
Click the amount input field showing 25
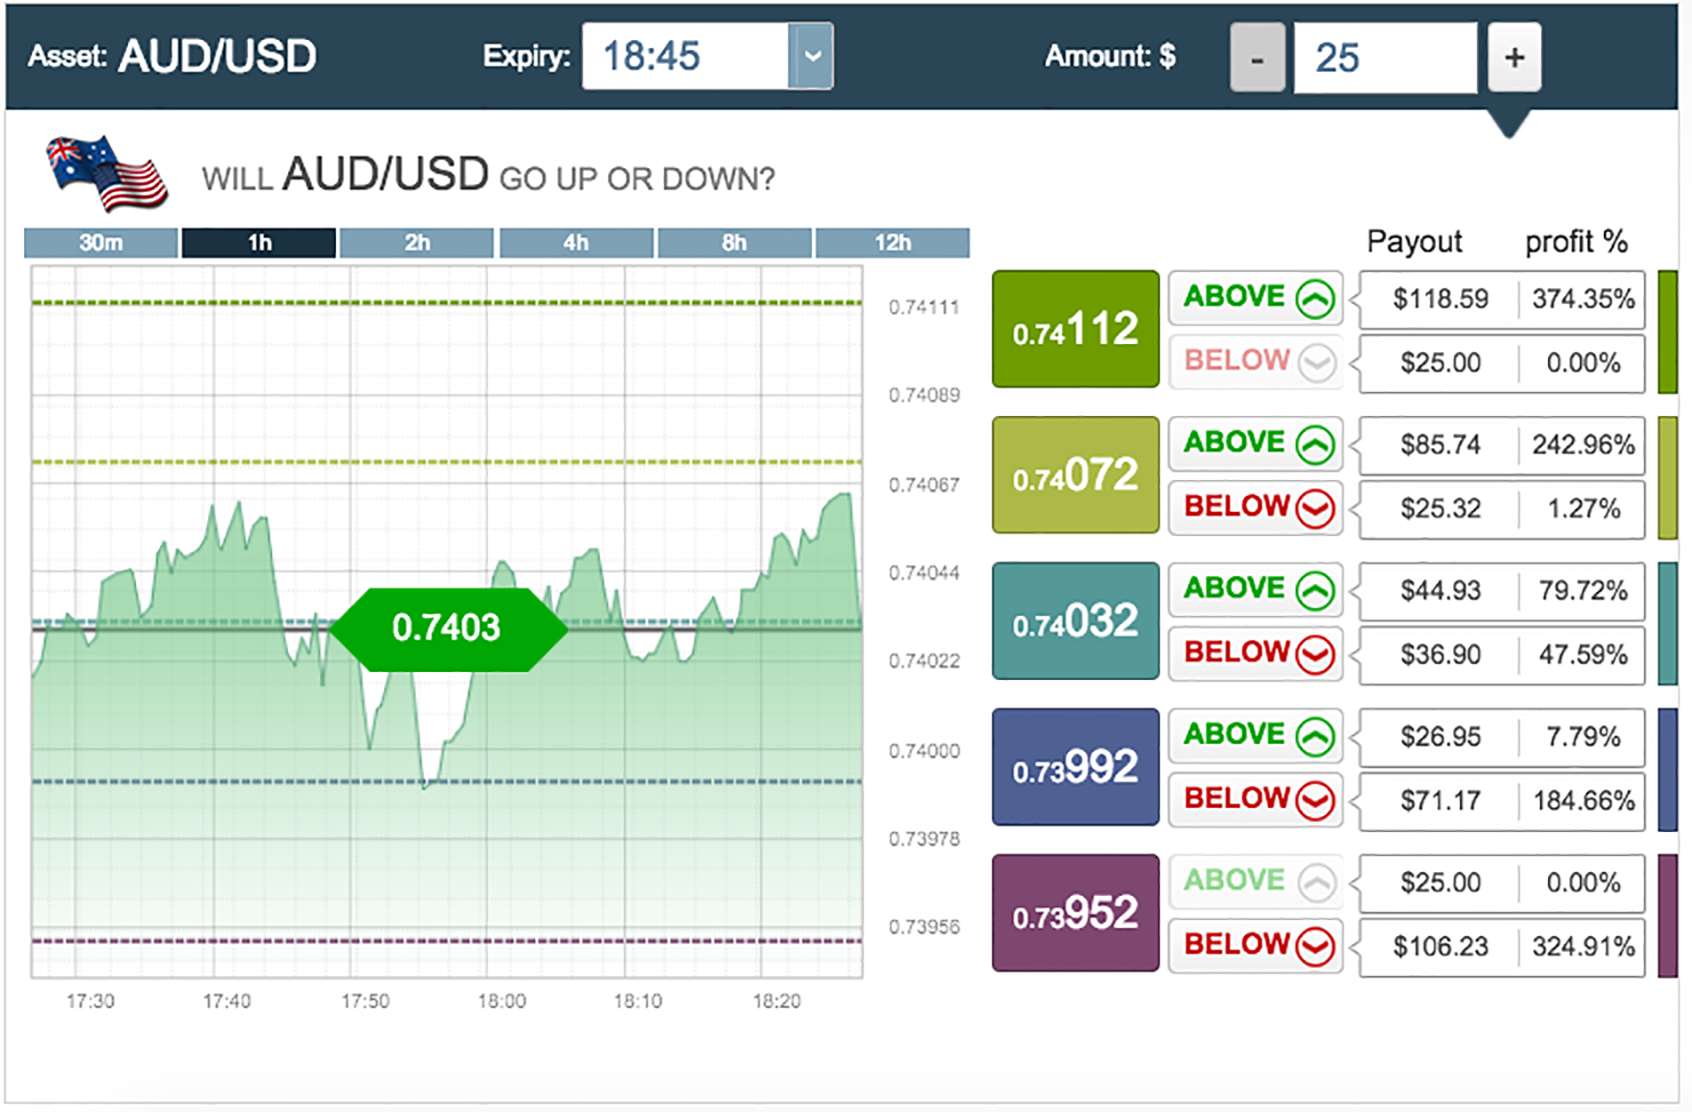point(1385,57)
